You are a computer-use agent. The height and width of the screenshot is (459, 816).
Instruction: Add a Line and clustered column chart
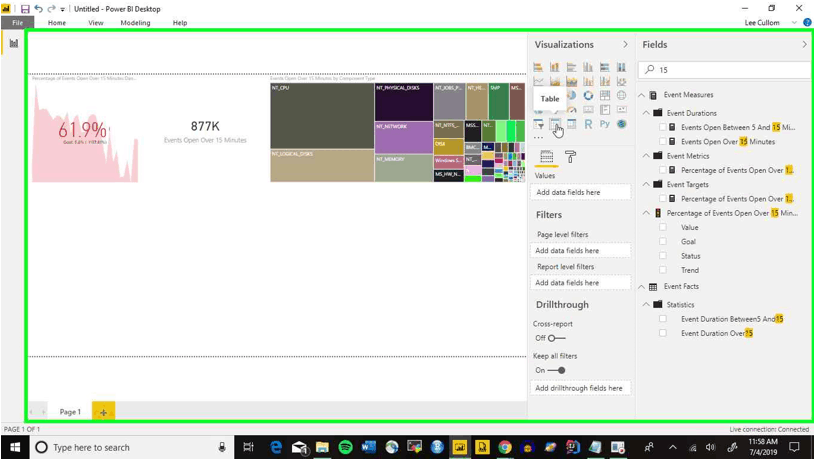pos(605,81)
